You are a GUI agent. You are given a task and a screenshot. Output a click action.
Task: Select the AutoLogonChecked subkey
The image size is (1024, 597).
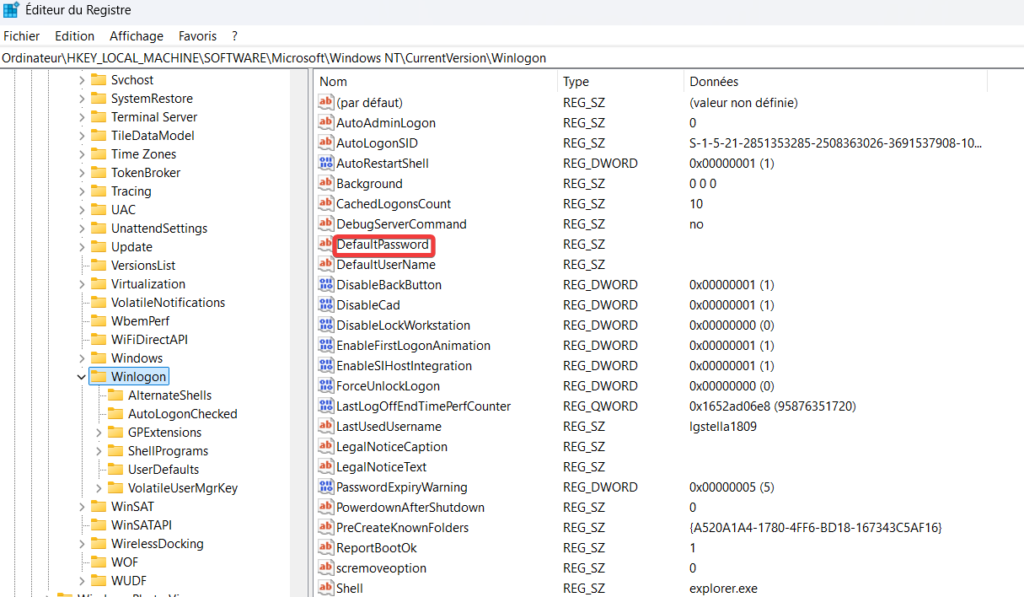182,413
